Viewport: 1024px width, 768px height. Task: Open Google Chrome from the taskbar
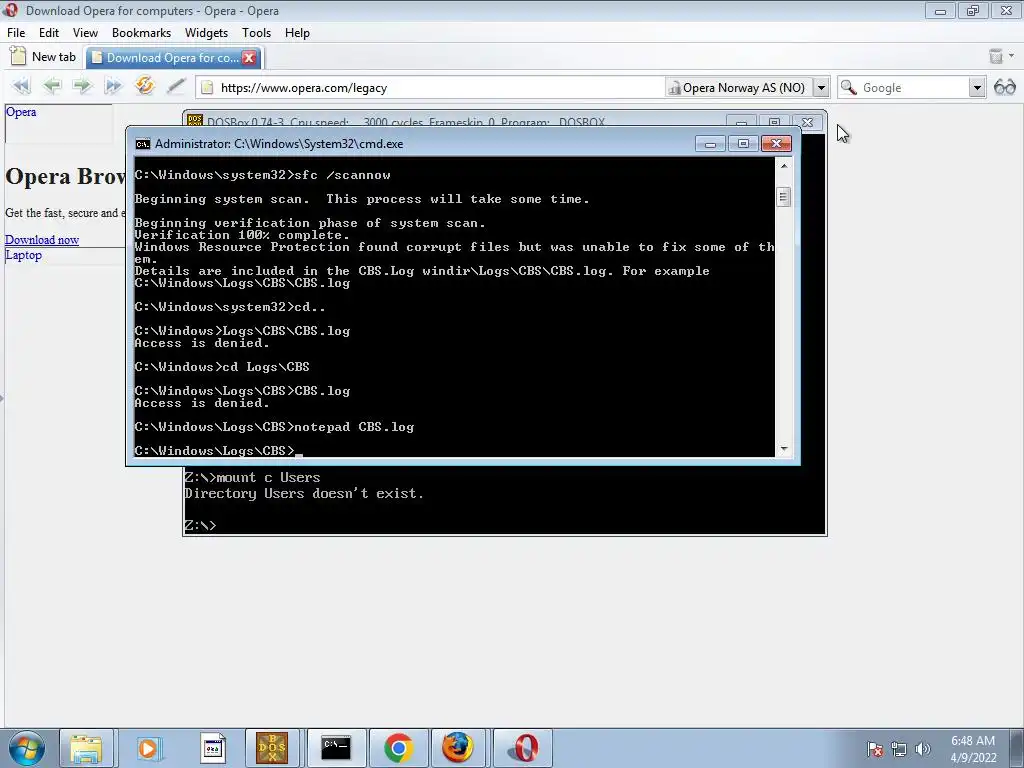point(398,748)
